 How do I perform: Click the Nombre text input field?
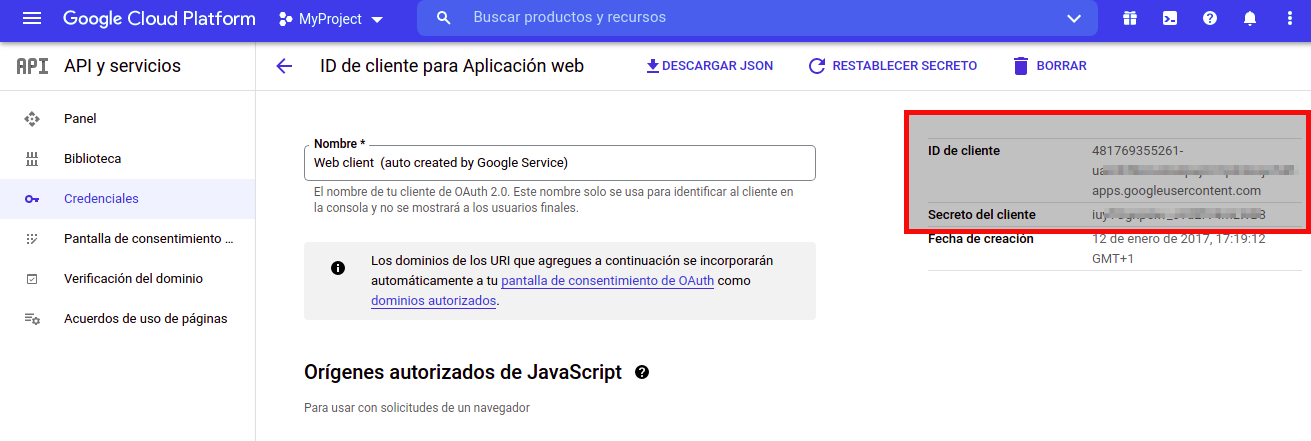pos(559,163)
